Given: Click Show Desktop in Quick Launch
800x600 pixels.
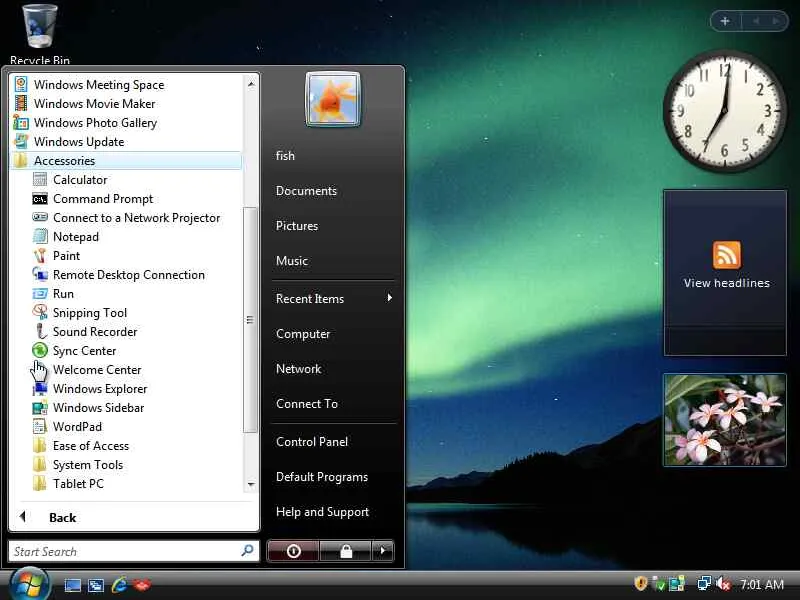Looking at the screenshot, I should [72, 585].
